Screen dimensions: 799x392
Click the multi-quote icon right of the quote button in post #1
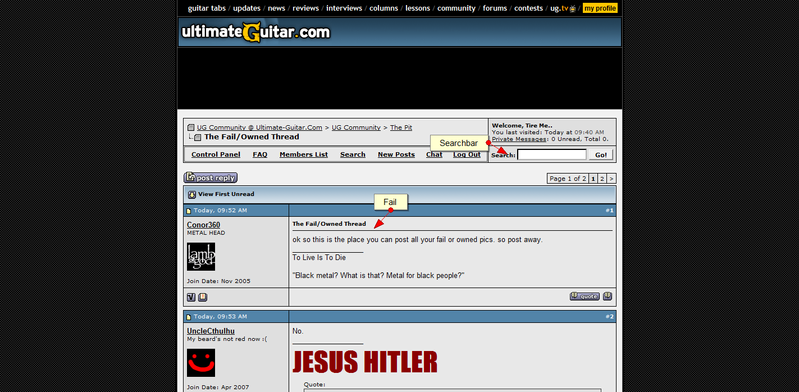[x=607, y=296]
